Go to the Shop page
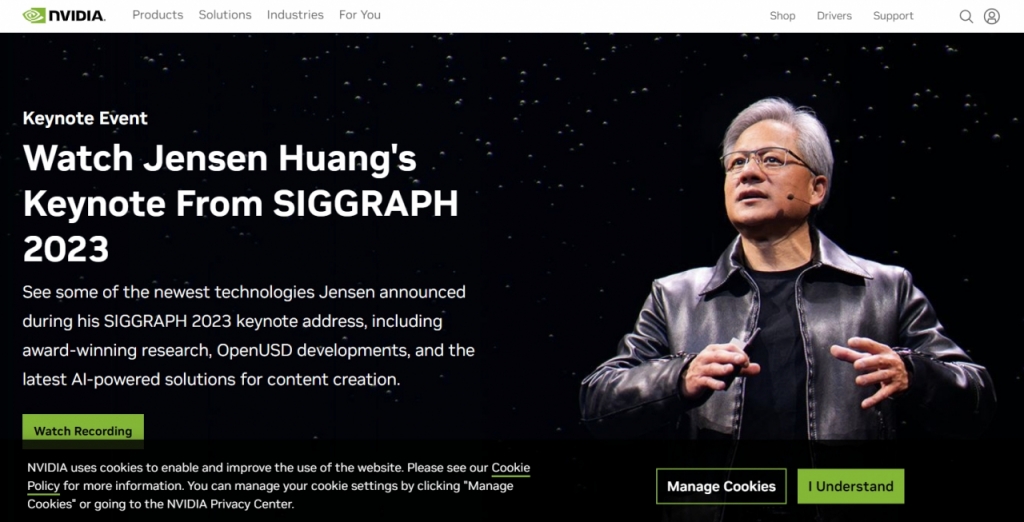 [782, 16]
